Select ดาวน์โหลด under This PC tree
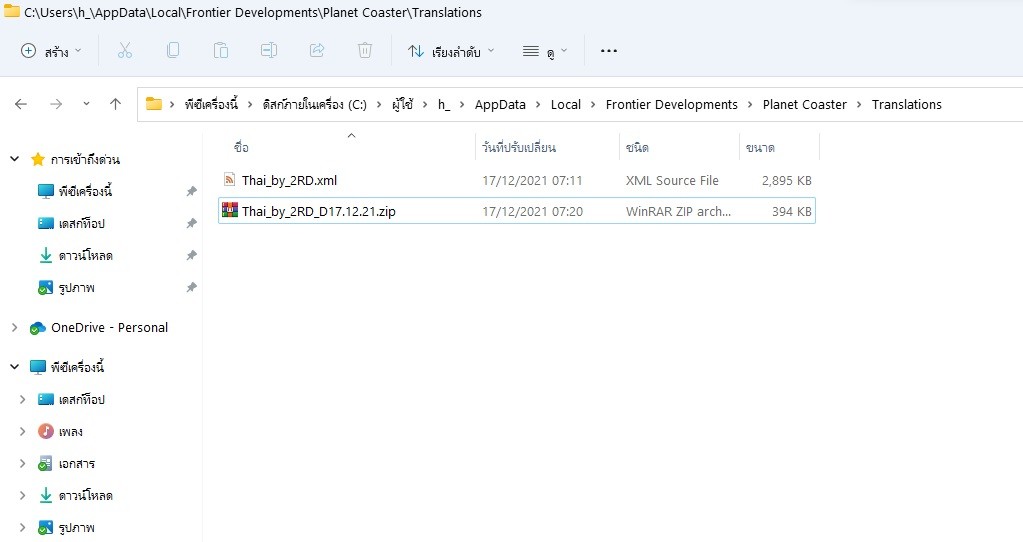 pyautogui.click(x=75, y=495)
